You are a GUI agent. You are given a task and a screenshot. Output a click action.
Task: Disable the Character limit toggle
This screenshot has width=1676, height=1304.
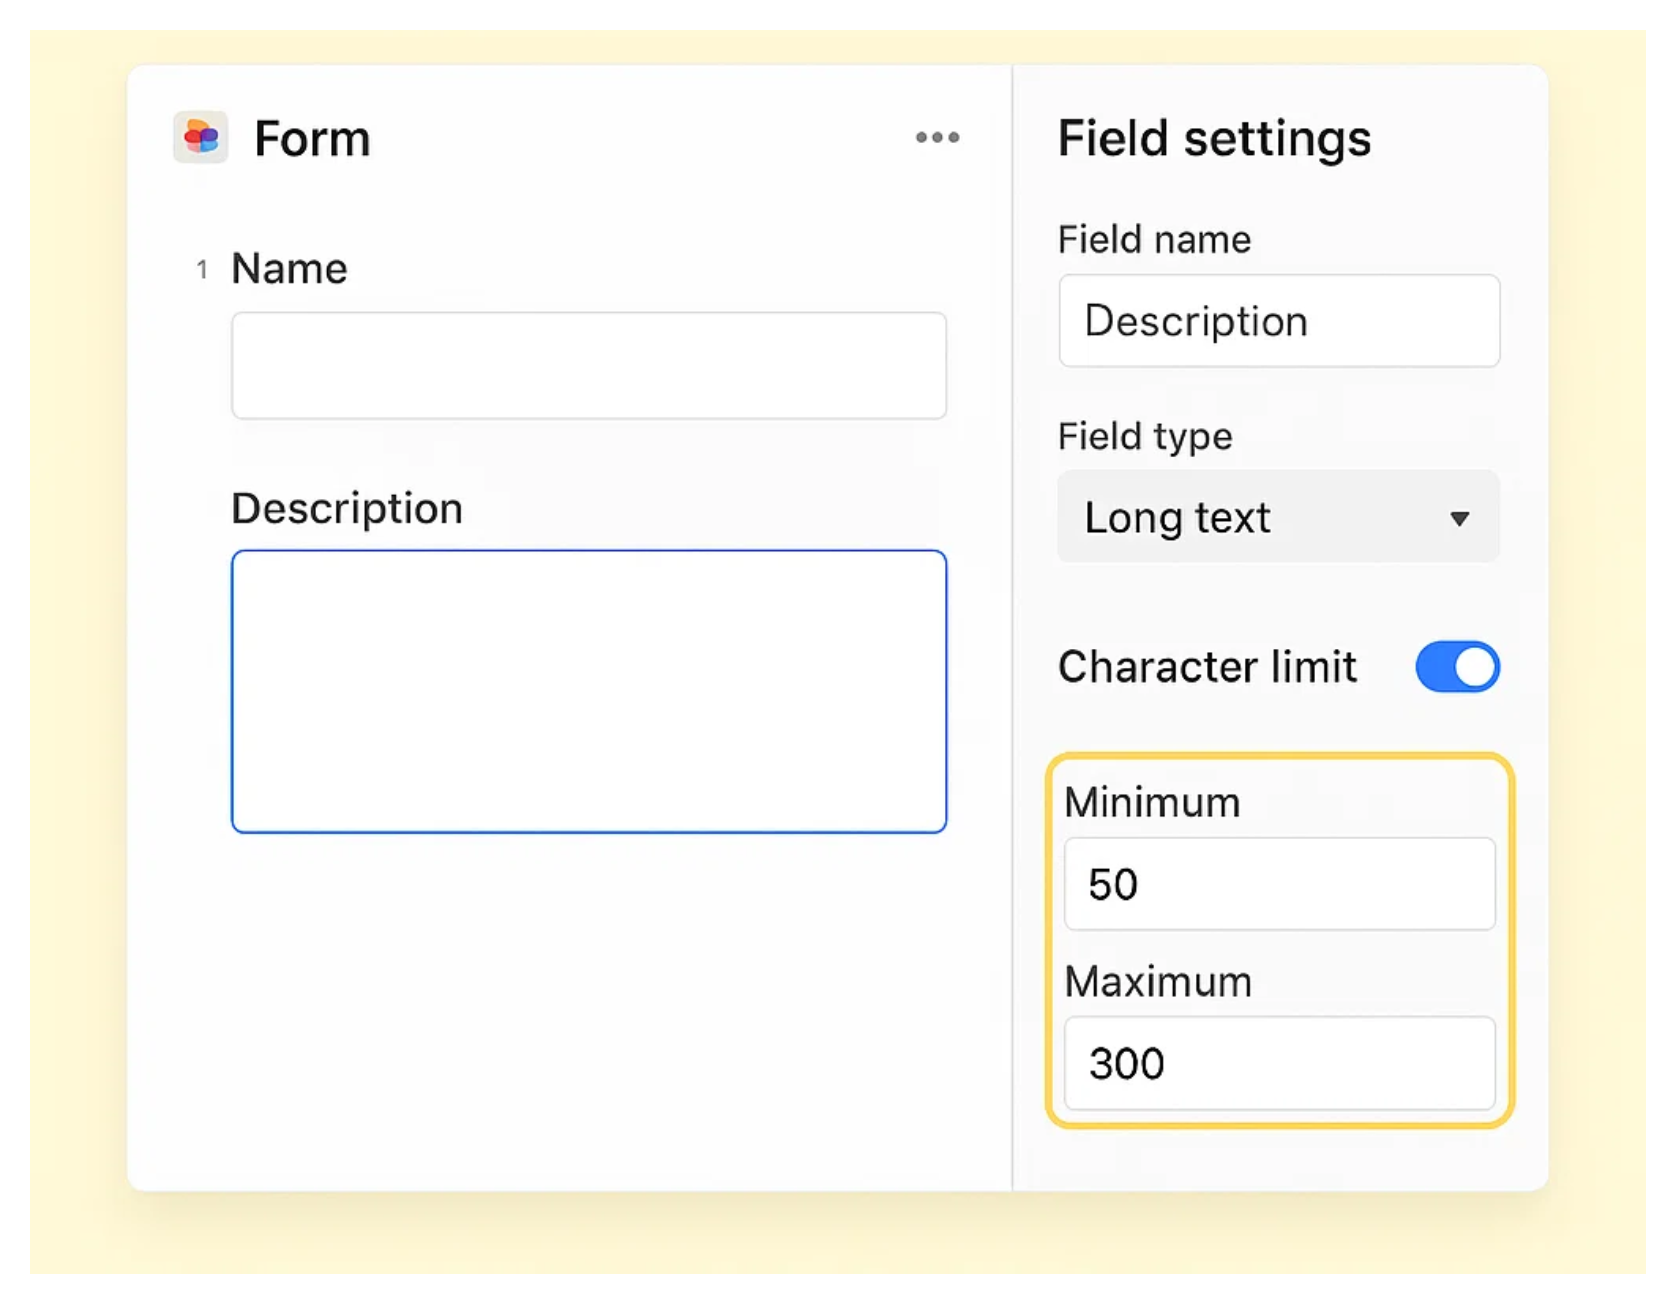[x=1458, y=667]
